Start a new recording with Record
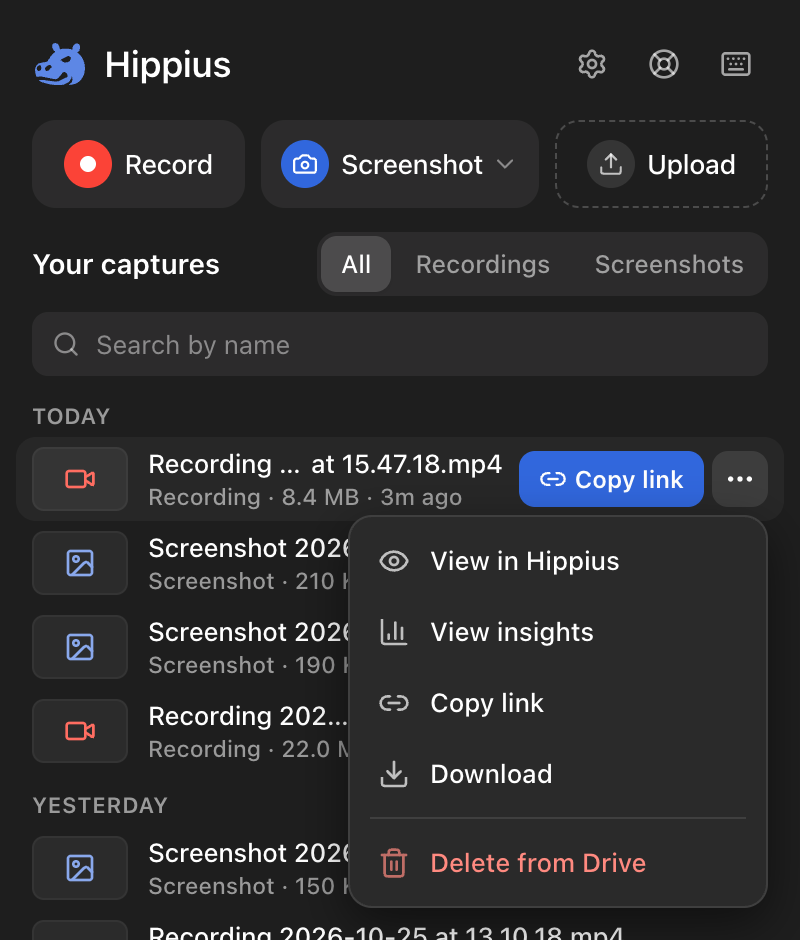800x940 pixels. 139,164
